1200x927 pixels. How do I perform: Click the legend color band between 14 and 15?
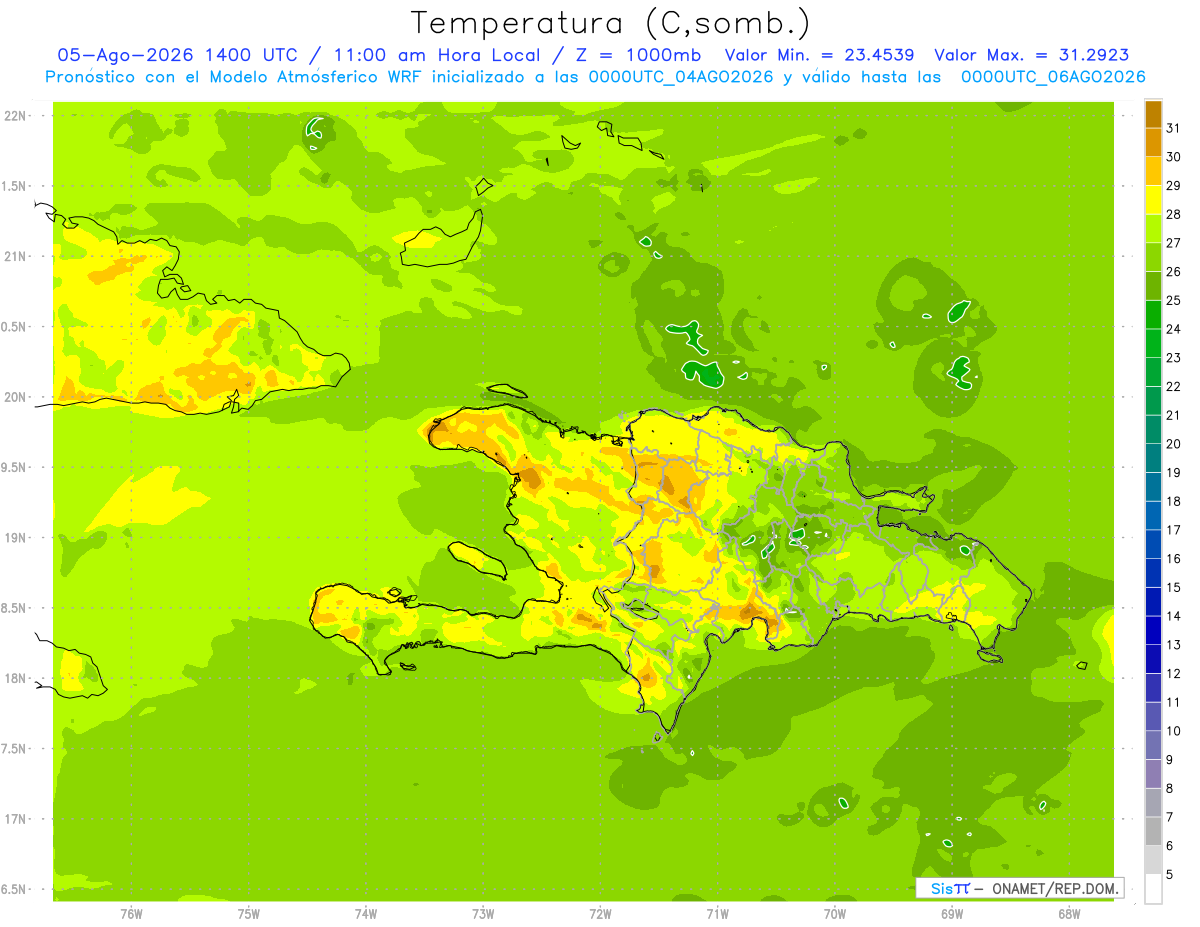tap(1153, 602)
